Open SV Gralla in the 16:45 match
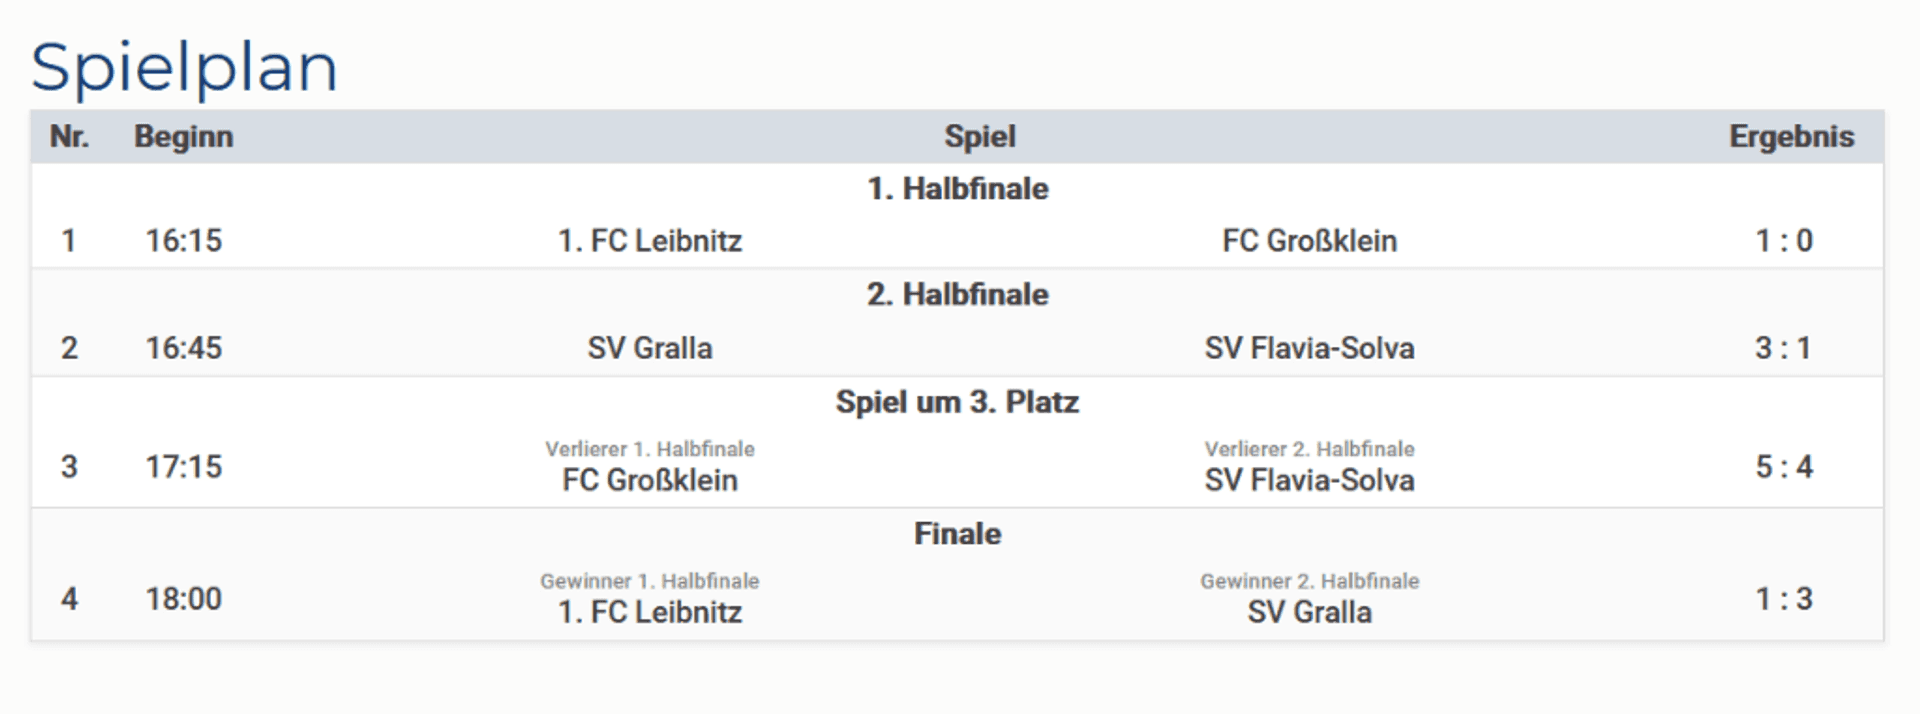 tap(650, 348)
